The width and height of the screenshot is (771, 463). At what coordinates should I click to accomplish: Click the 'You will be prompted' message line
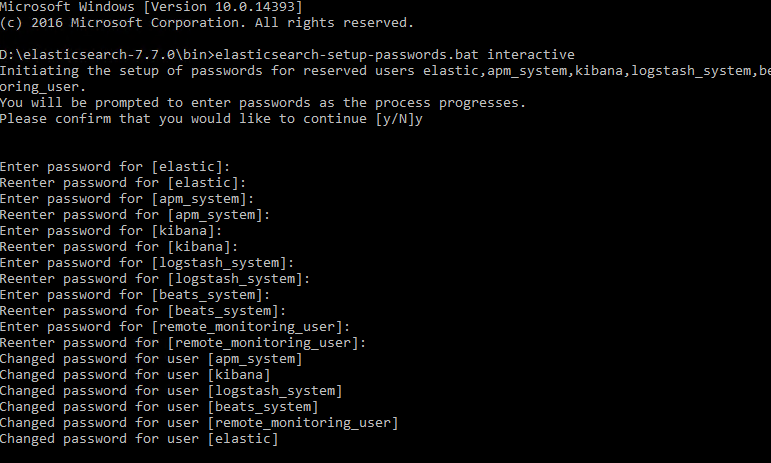tap(263, 103)
